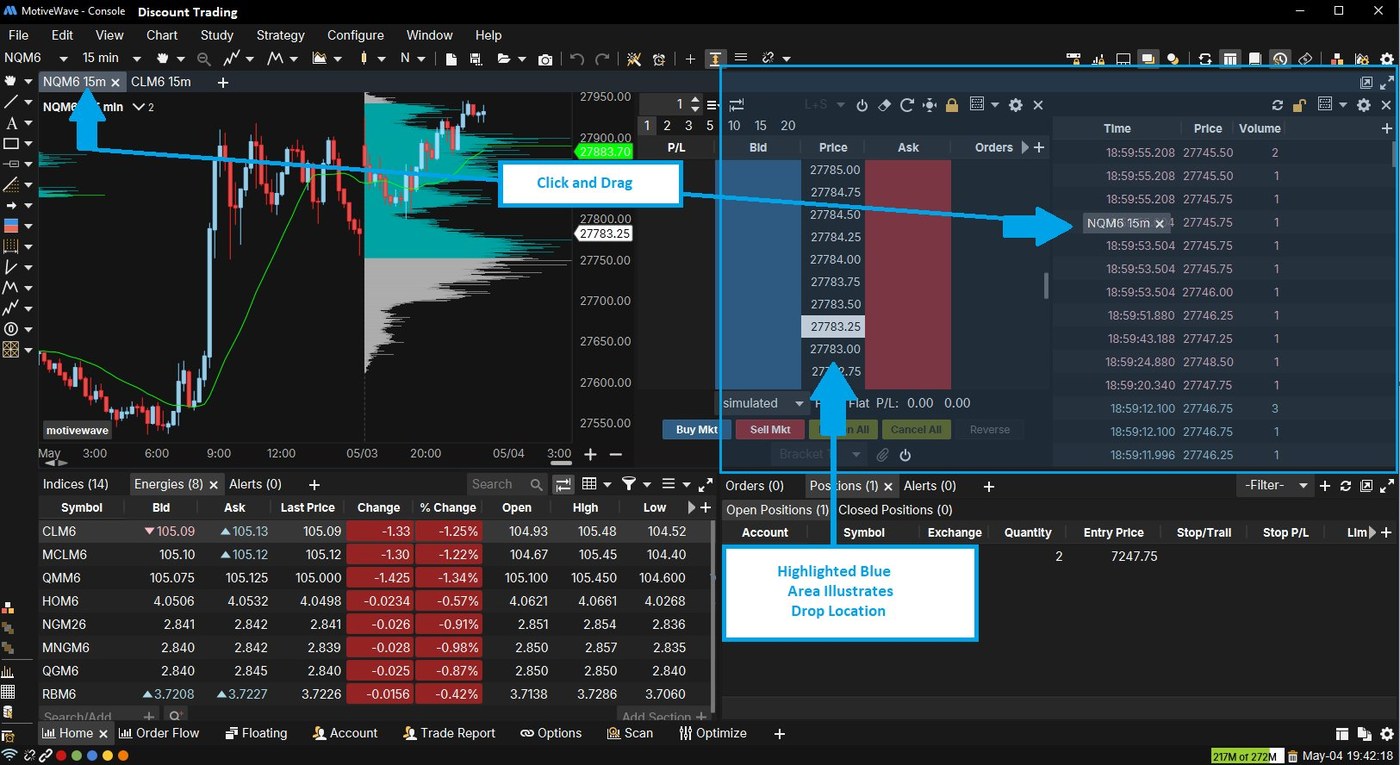This screenshot has width=1400, height=765.
Task: Click the DOM power icon
Action: 862,105
